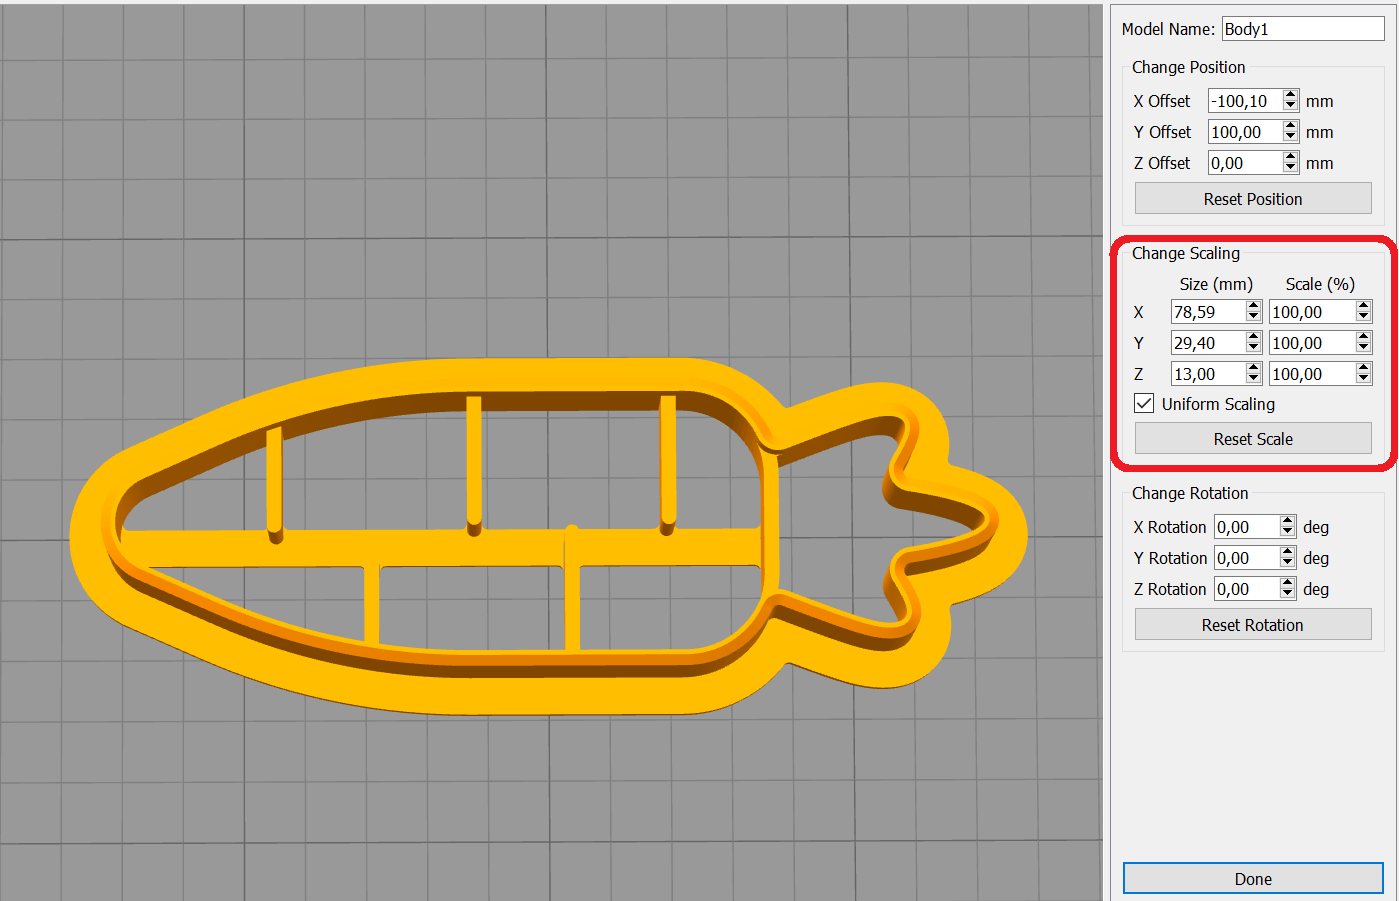Decrease Y size using the down arrow

[x=1254, y=349]
